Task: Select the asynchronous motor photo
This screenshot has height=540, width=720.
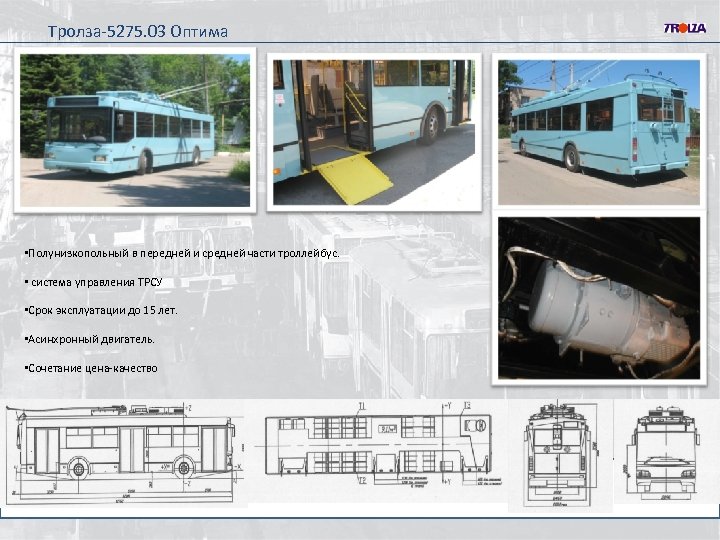Action: (599, 298)
